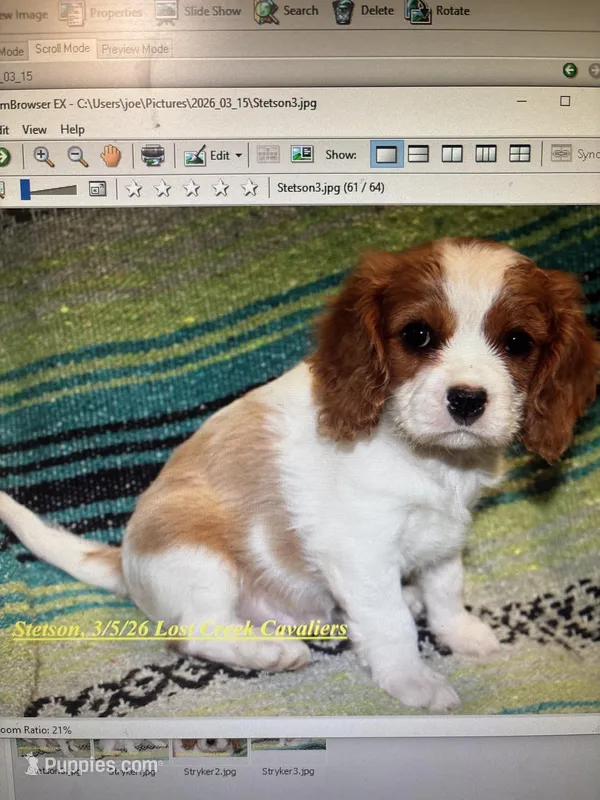
Task: Click the zoom out magnifier icon
Action: tap(78, 156)
